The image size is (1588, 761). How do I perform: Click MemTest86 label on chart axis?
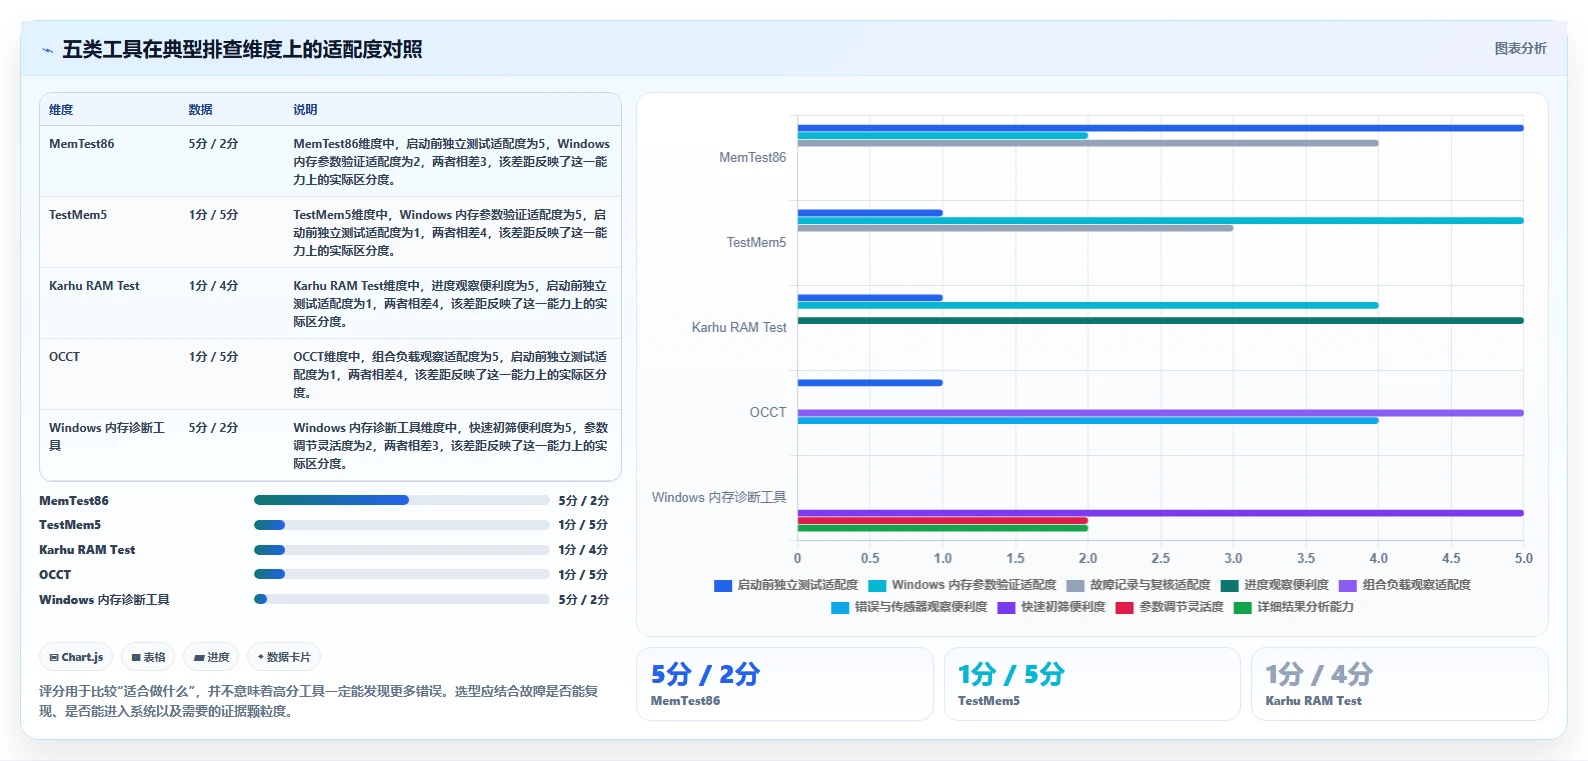(x=752, y=158)
